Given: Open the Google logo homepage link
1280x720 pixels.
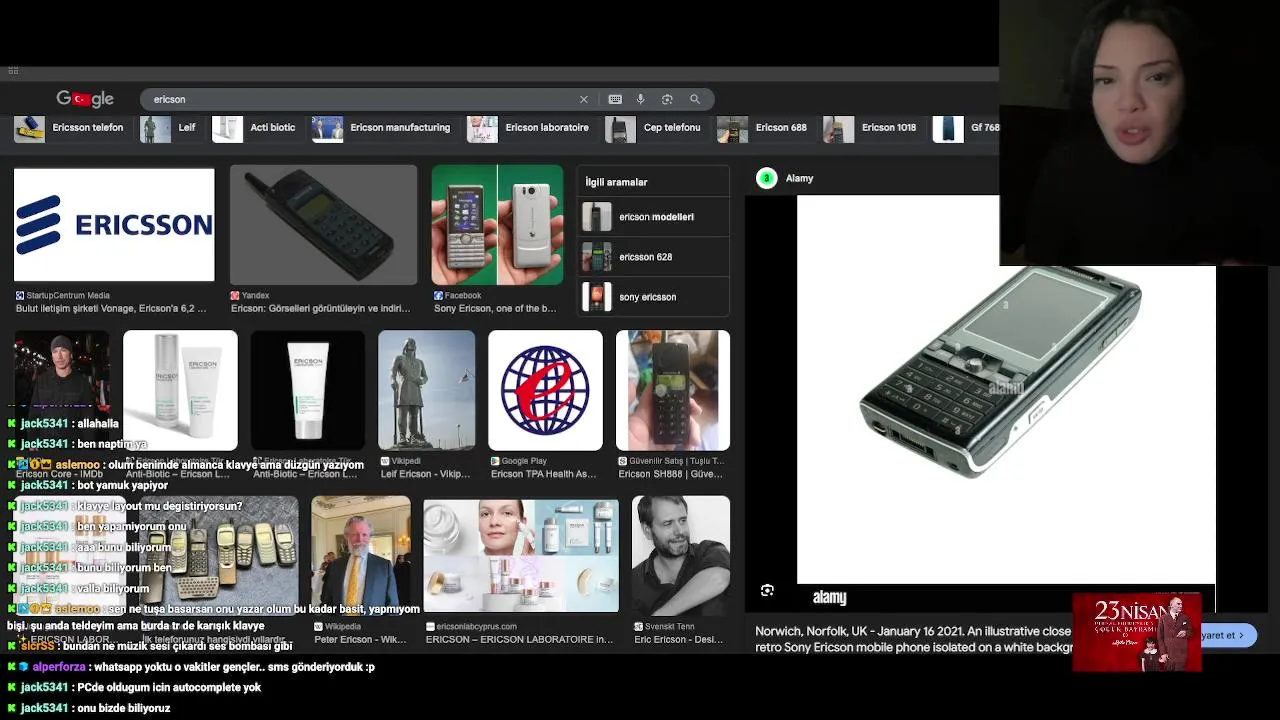Looking at the screenshot, I should point(85,99).
